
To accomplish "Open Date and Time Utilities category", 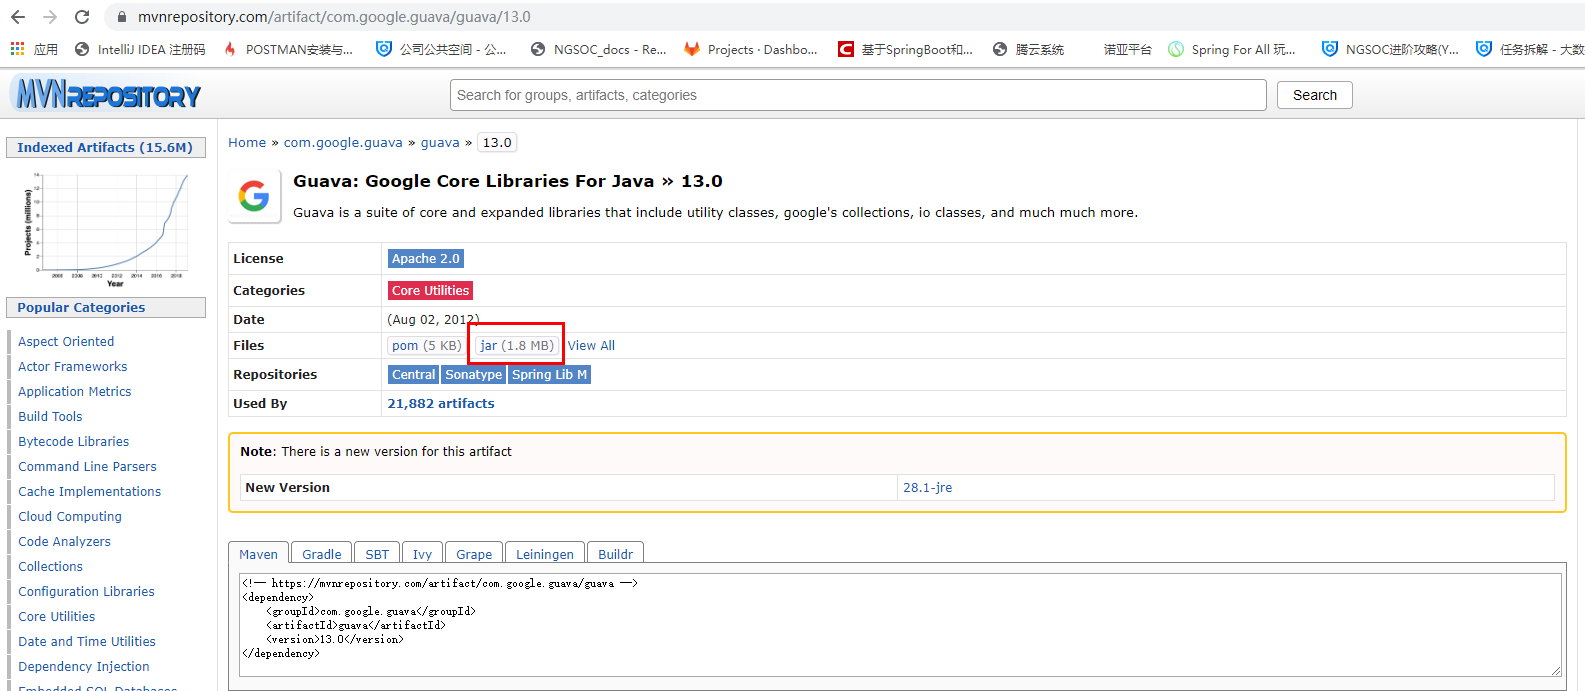I will click(x=87, y=641).
